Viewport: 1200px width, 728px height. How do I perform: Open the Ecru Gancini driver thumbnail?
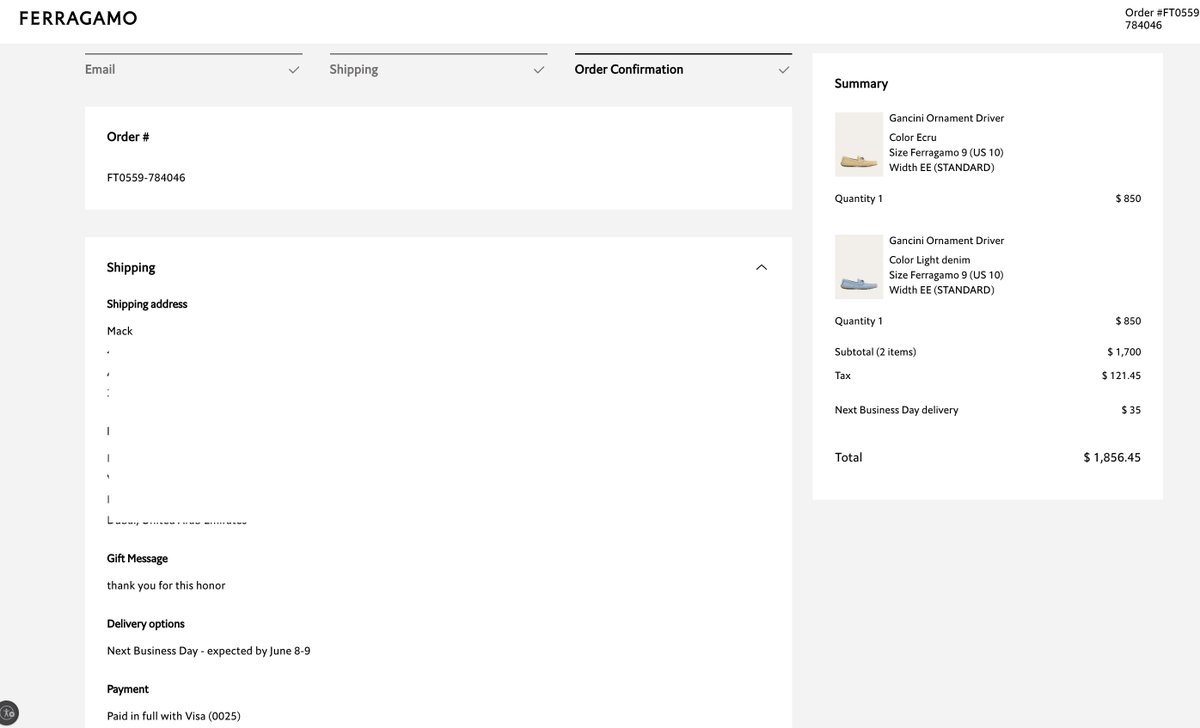(859, 144)
